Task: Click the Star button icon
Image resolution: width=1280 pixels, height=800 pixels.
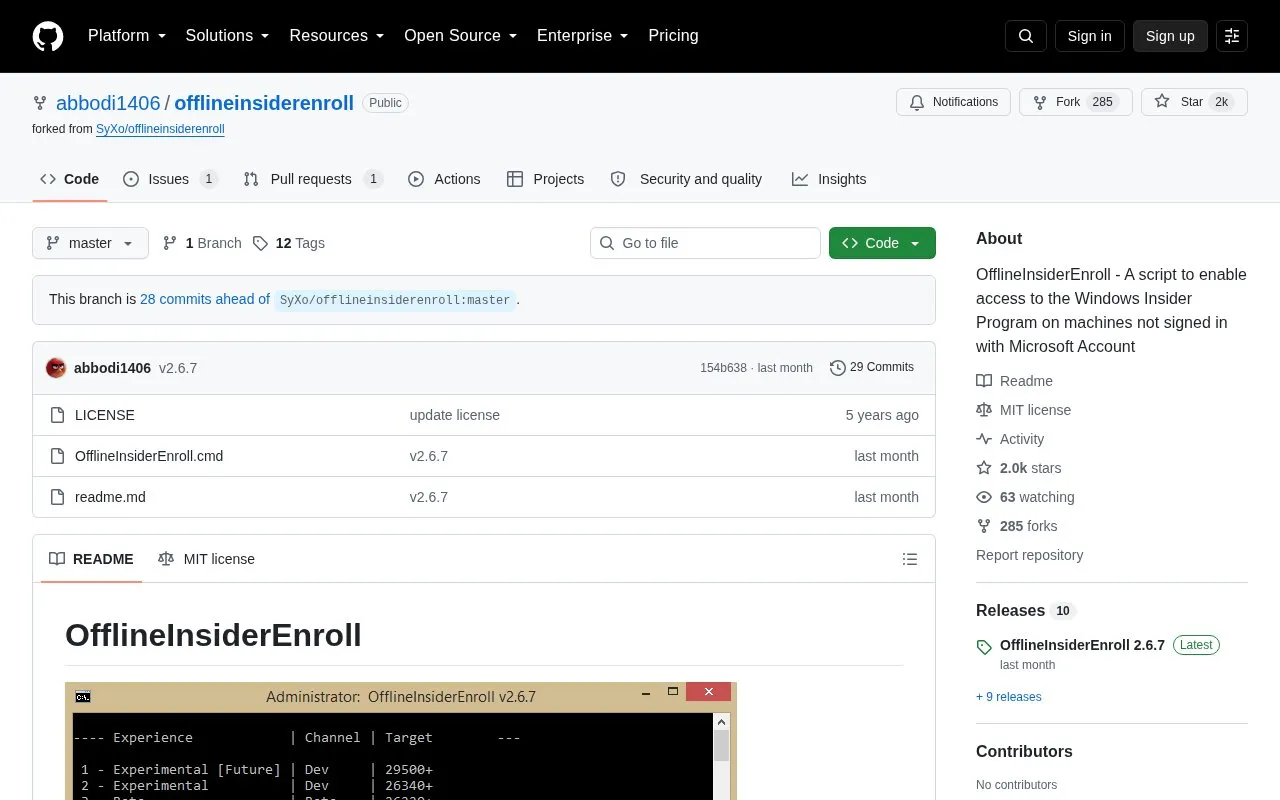Action: [1162, 102]
